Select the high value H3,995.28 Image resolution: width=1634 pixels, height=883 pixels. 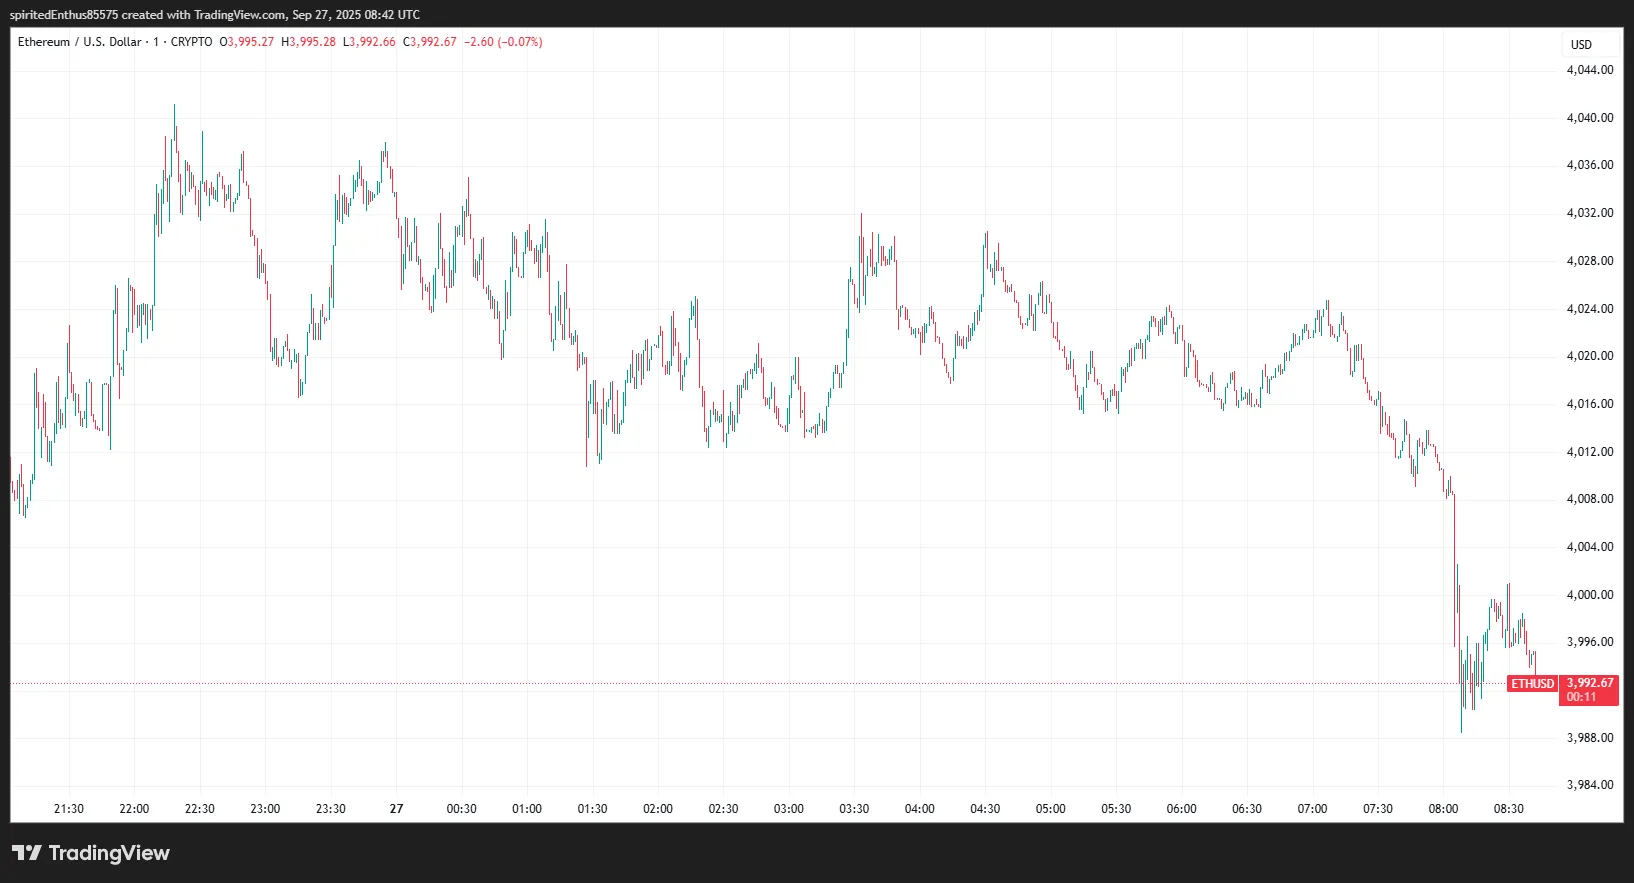(309, 42)
